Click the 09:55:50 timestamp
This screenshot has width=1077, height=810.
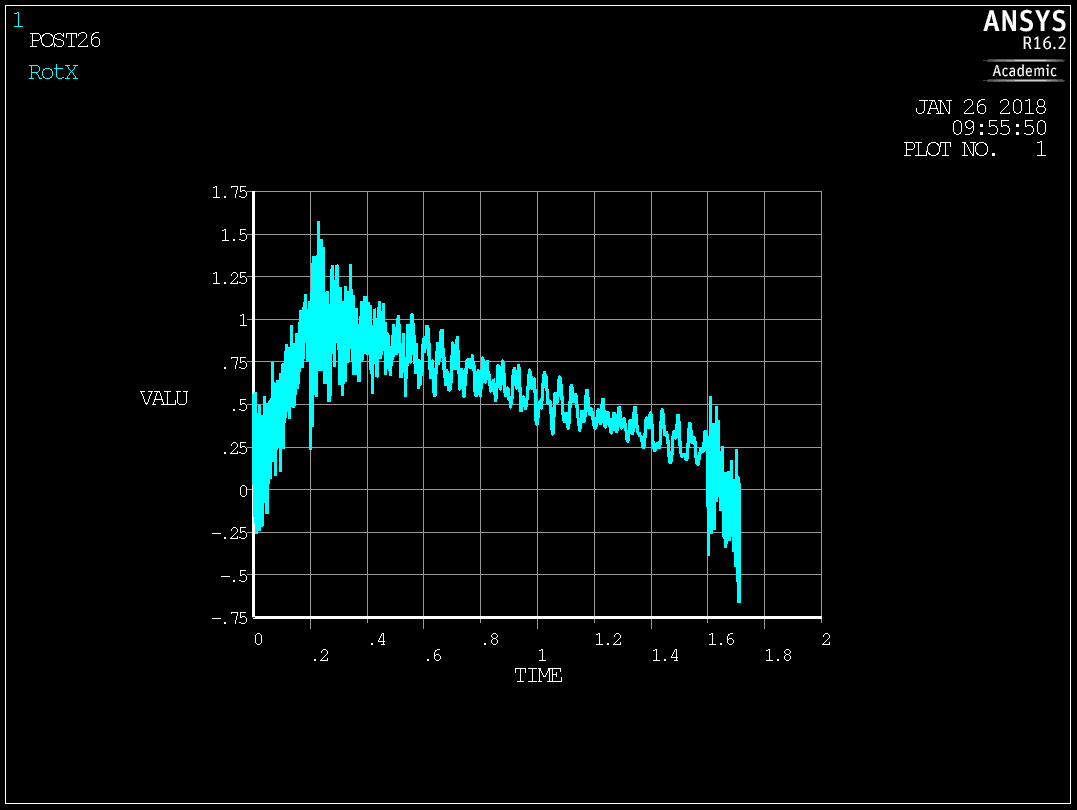998,128
